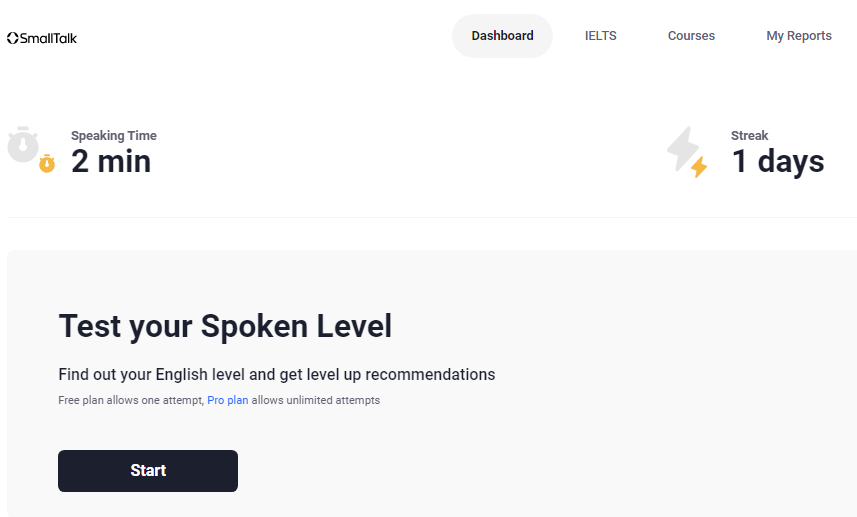Click the small orange timer icon
This screenshot has height=517, width=857.
point(47,164)
